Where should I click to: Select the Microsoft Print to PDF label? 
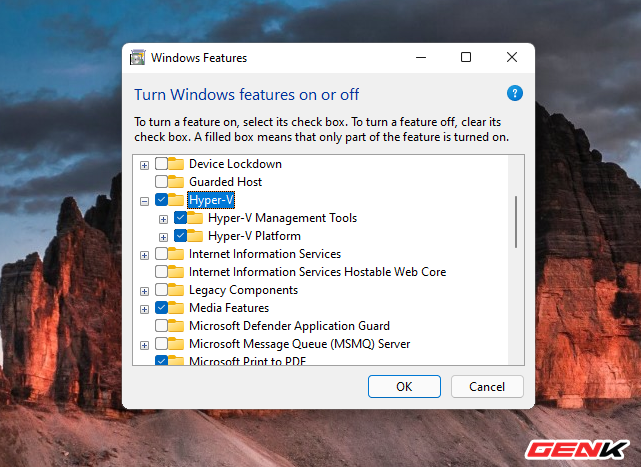point(247,361)
